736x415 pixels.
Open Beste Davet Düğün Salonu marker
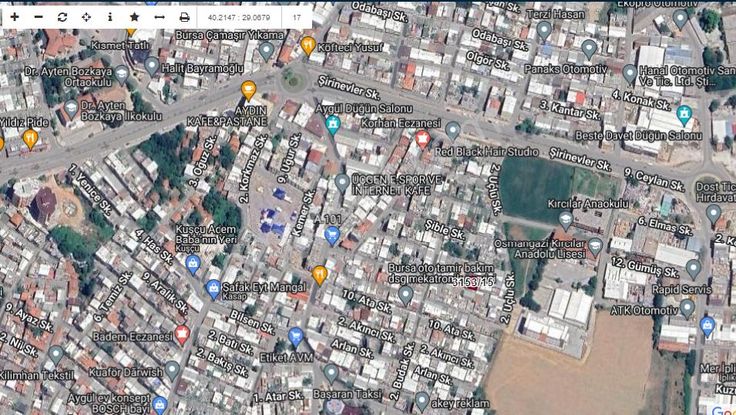coord(684,115)
